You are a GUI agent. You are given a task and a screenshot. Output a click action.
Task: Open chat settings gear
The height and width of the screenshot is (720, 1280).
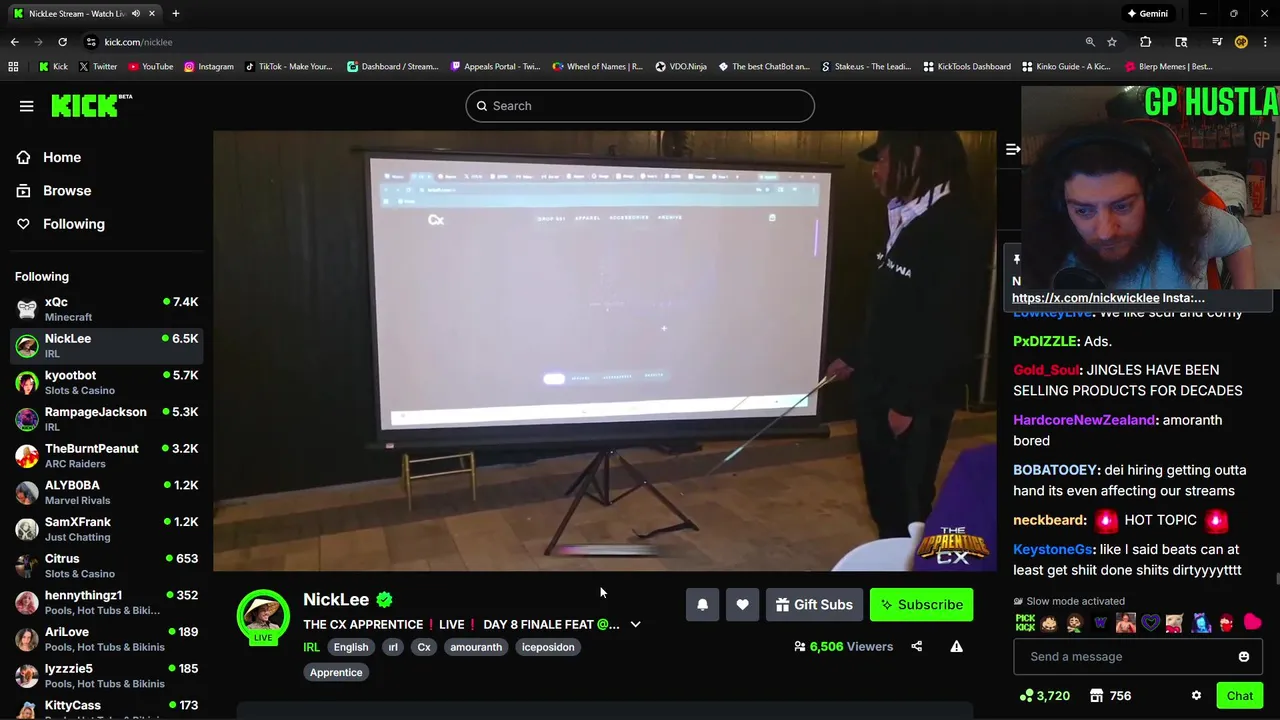(x=1196, y=696)
